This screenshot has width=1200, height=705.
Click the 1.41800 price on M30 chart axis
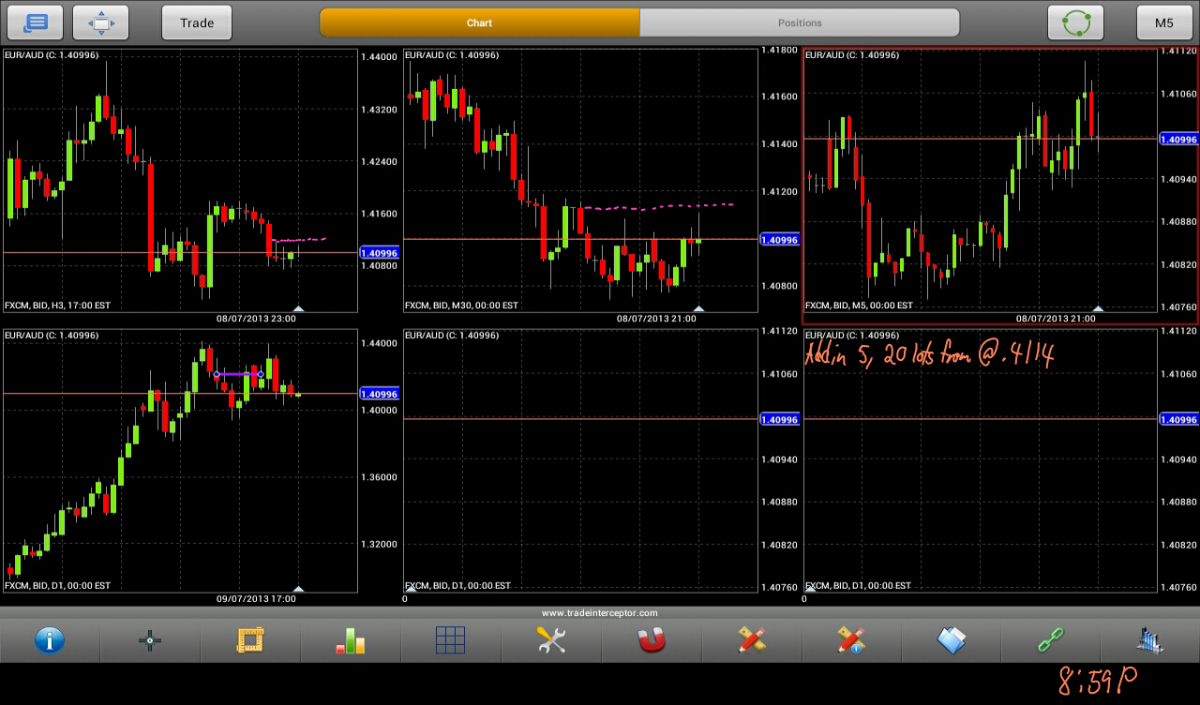point(779,49)
